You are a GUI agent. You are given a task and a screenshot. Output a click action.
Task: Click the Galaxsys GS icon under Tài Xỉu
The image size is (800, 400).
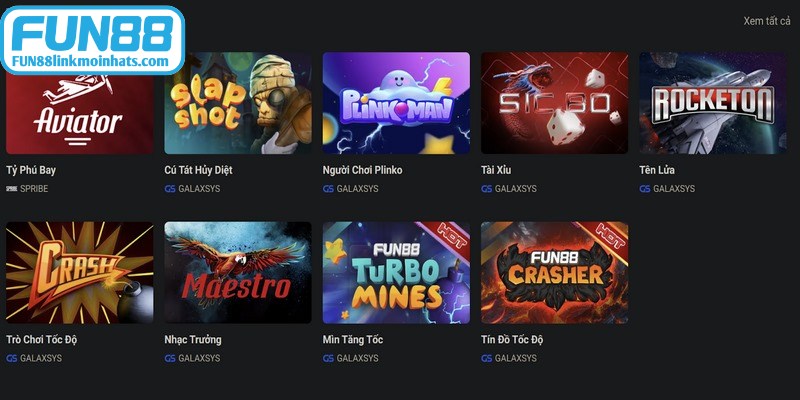coord(487,189)
